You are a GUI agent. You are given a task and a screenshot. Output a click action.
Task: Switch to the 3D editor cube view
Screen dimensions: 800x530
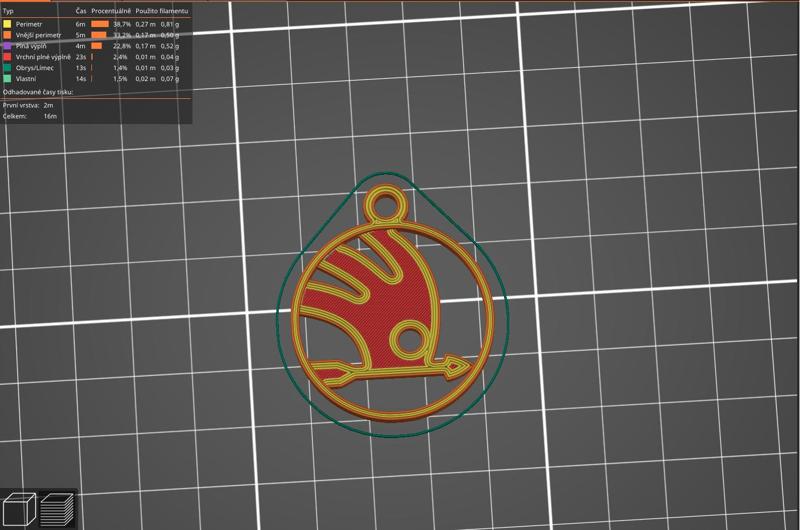(x=19, y=509)
